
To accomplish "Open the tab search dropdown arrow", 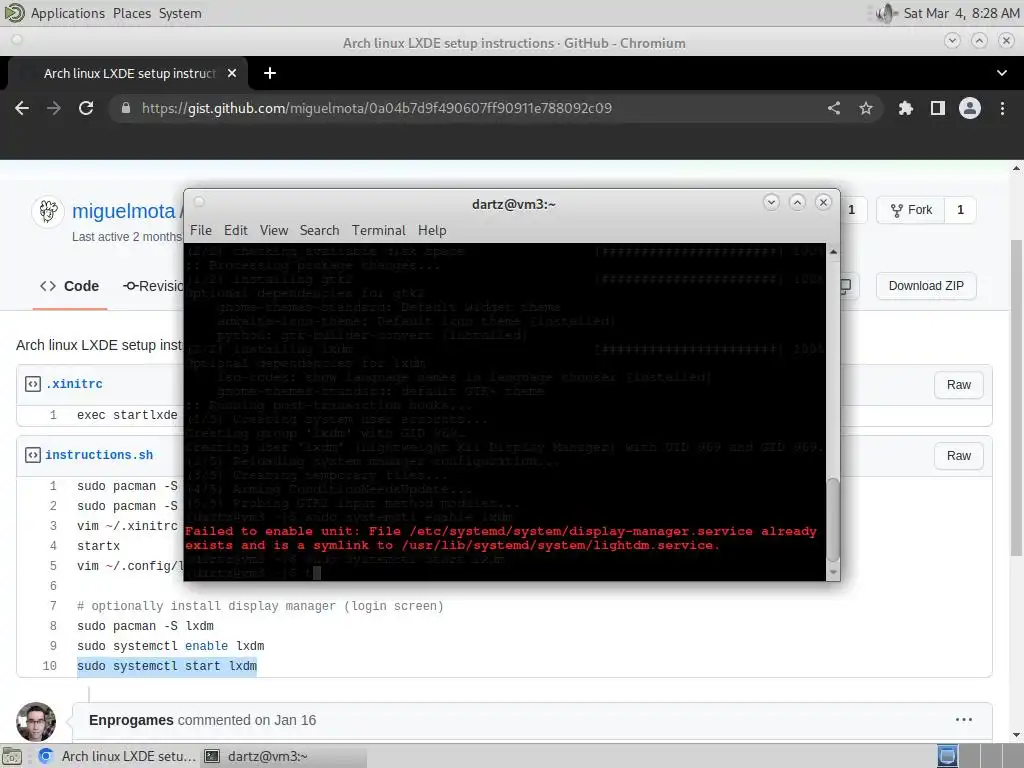I will point(1002,73).
